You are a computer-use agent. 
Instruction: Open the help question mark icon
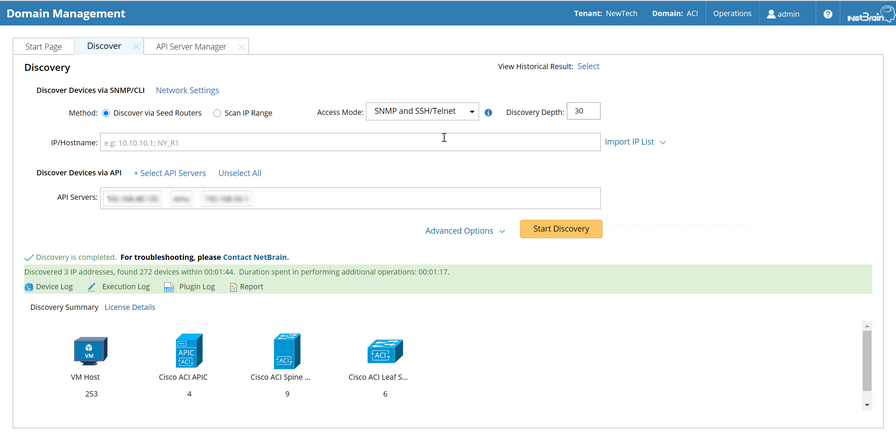[827, 14]
